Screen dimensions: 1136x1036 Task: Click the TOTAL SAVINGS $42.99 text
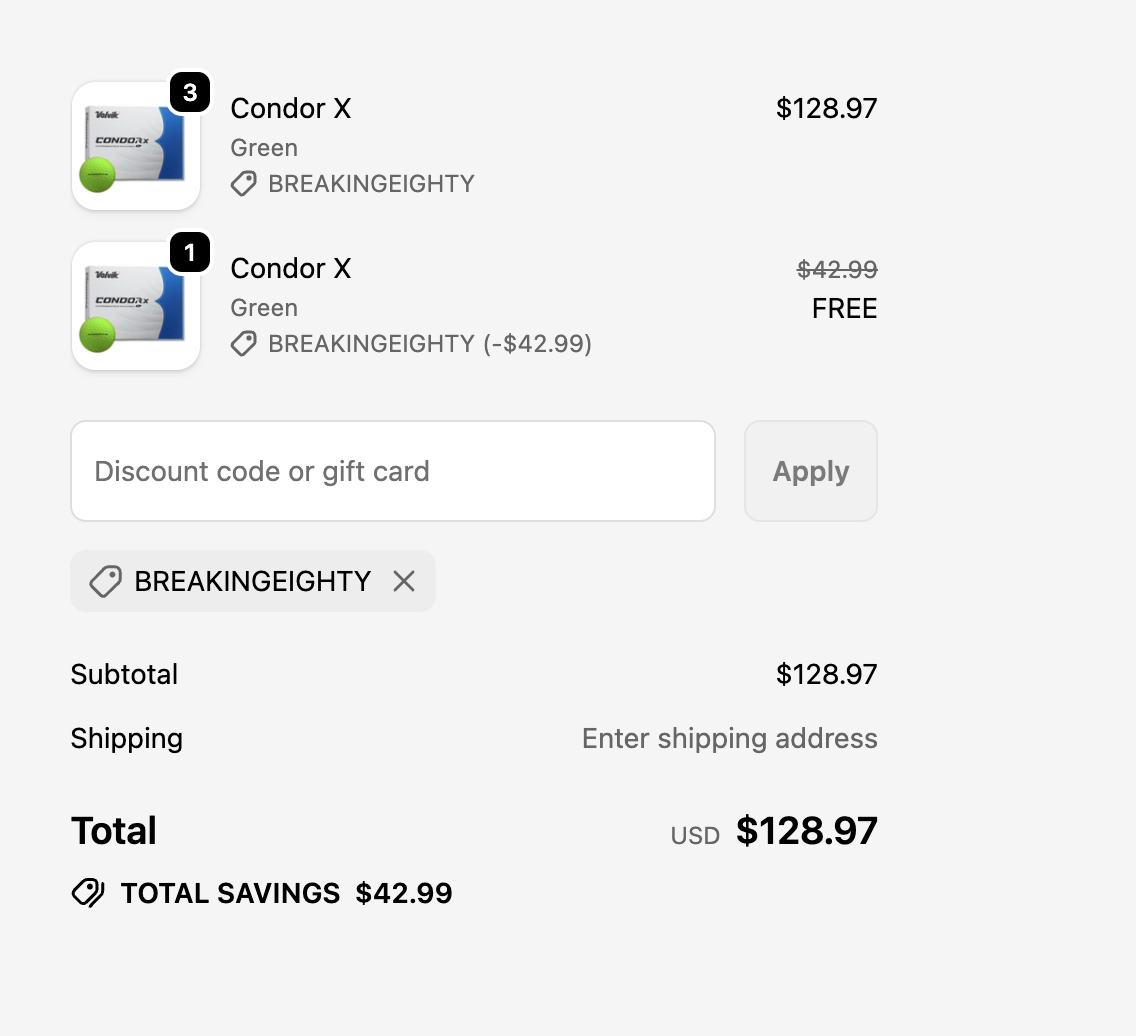286,893
